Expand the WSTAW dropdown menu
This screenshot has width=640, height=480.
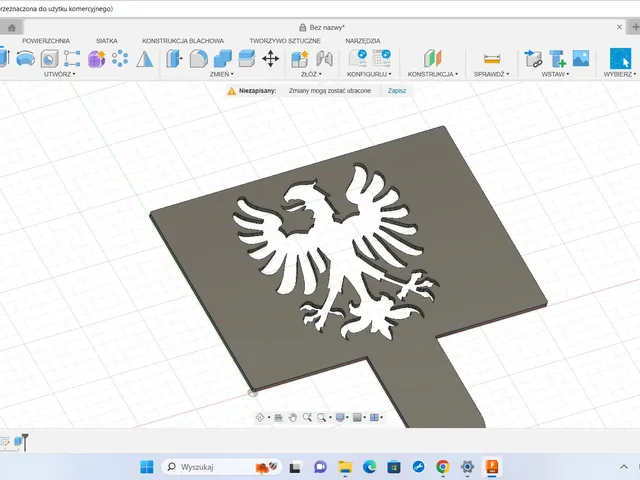[x=555, y=74]
